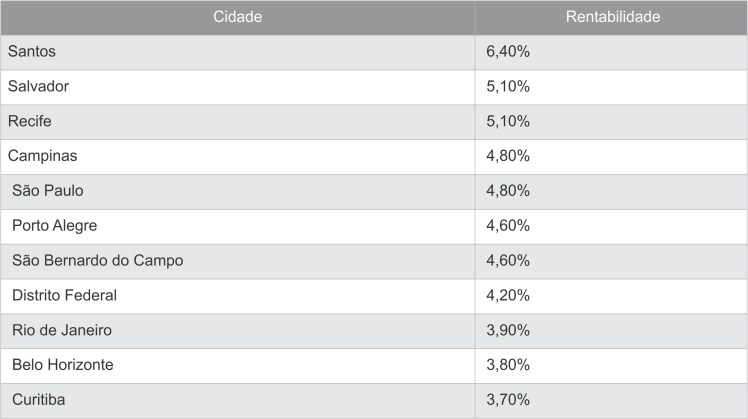
Task: Click the 3,90% rentabilidade value
Action: [x=507, y=330]
